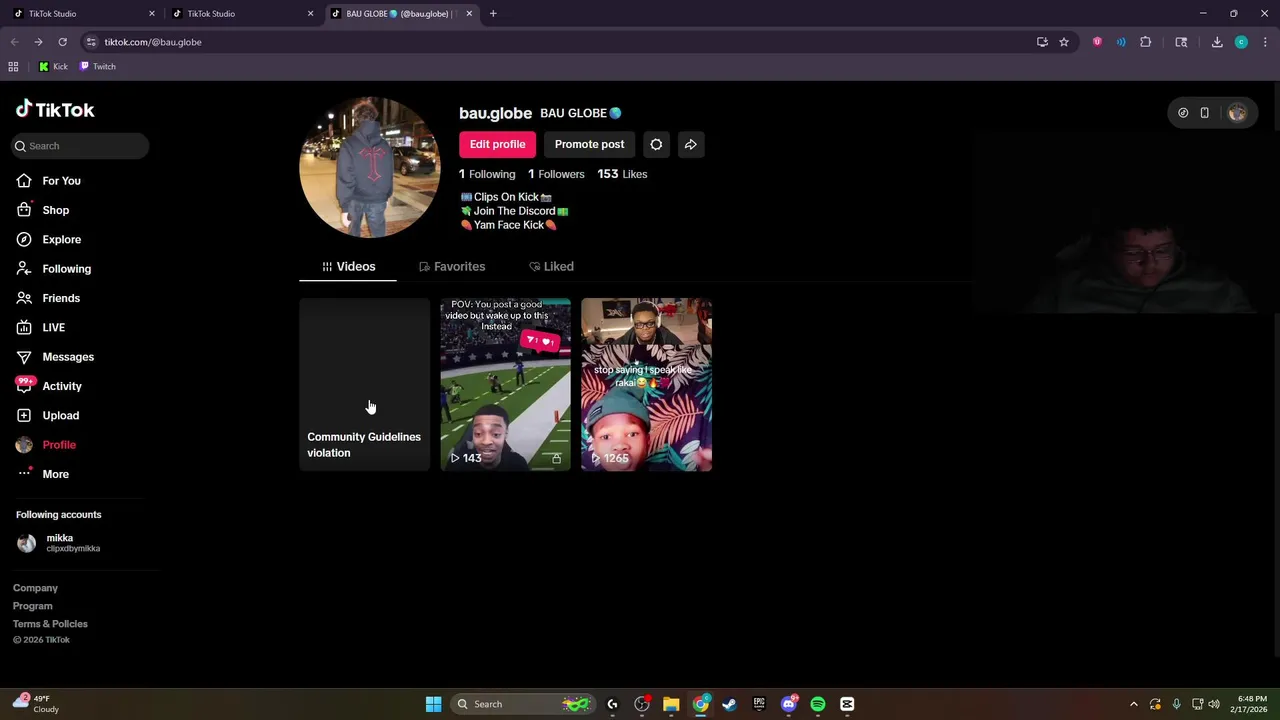1280x720 pixels.
Task: Open the Kick bookmark
Action: point(53,67)
